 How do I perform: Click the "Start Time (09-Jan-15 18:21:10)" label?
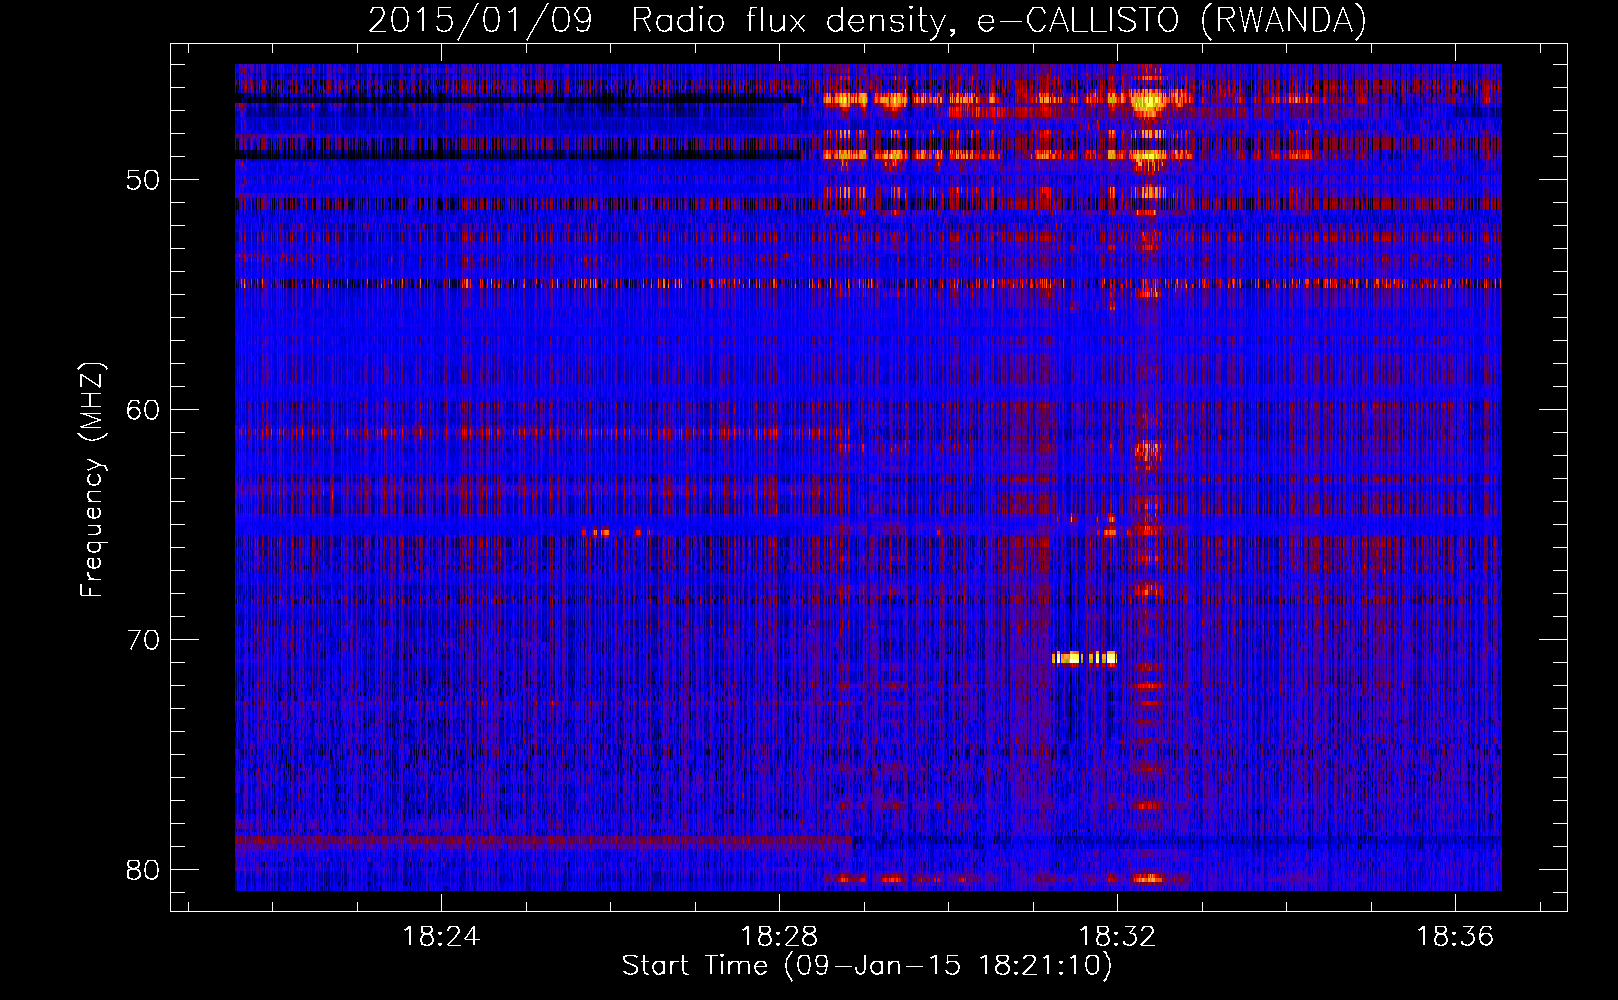(x=867, y=966)
